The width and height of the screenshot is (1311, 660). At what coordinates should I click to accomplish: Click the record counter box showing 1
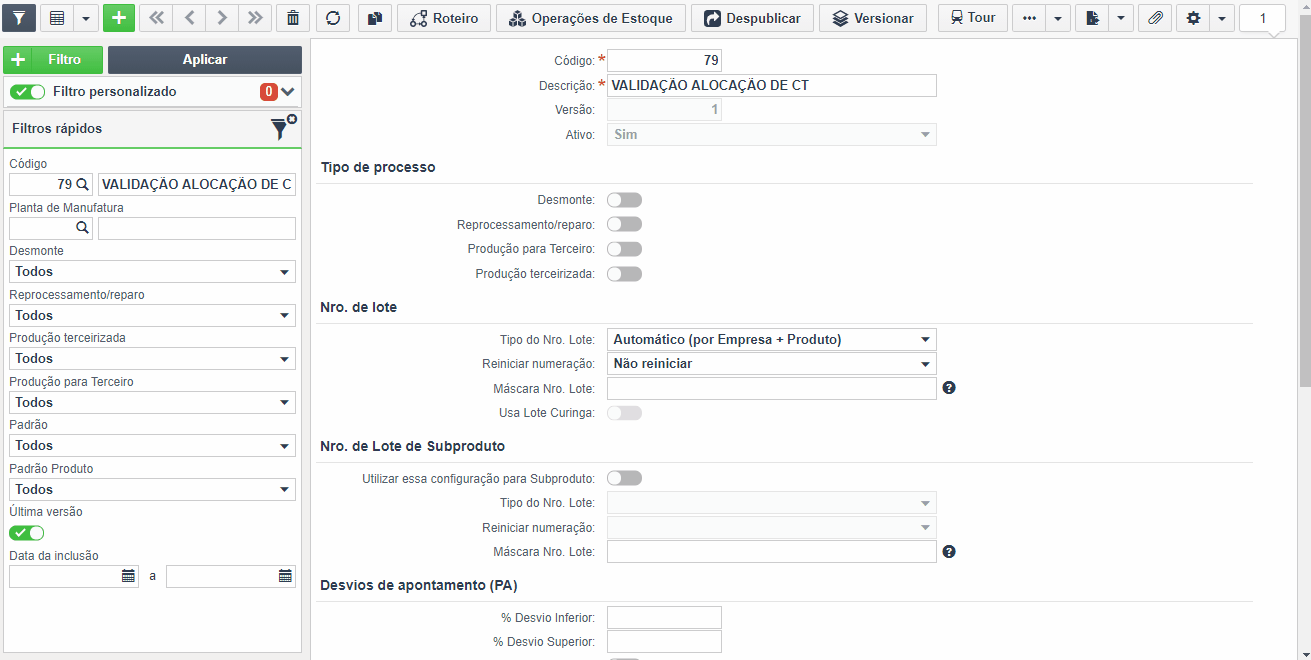[x=1262, y=18]
